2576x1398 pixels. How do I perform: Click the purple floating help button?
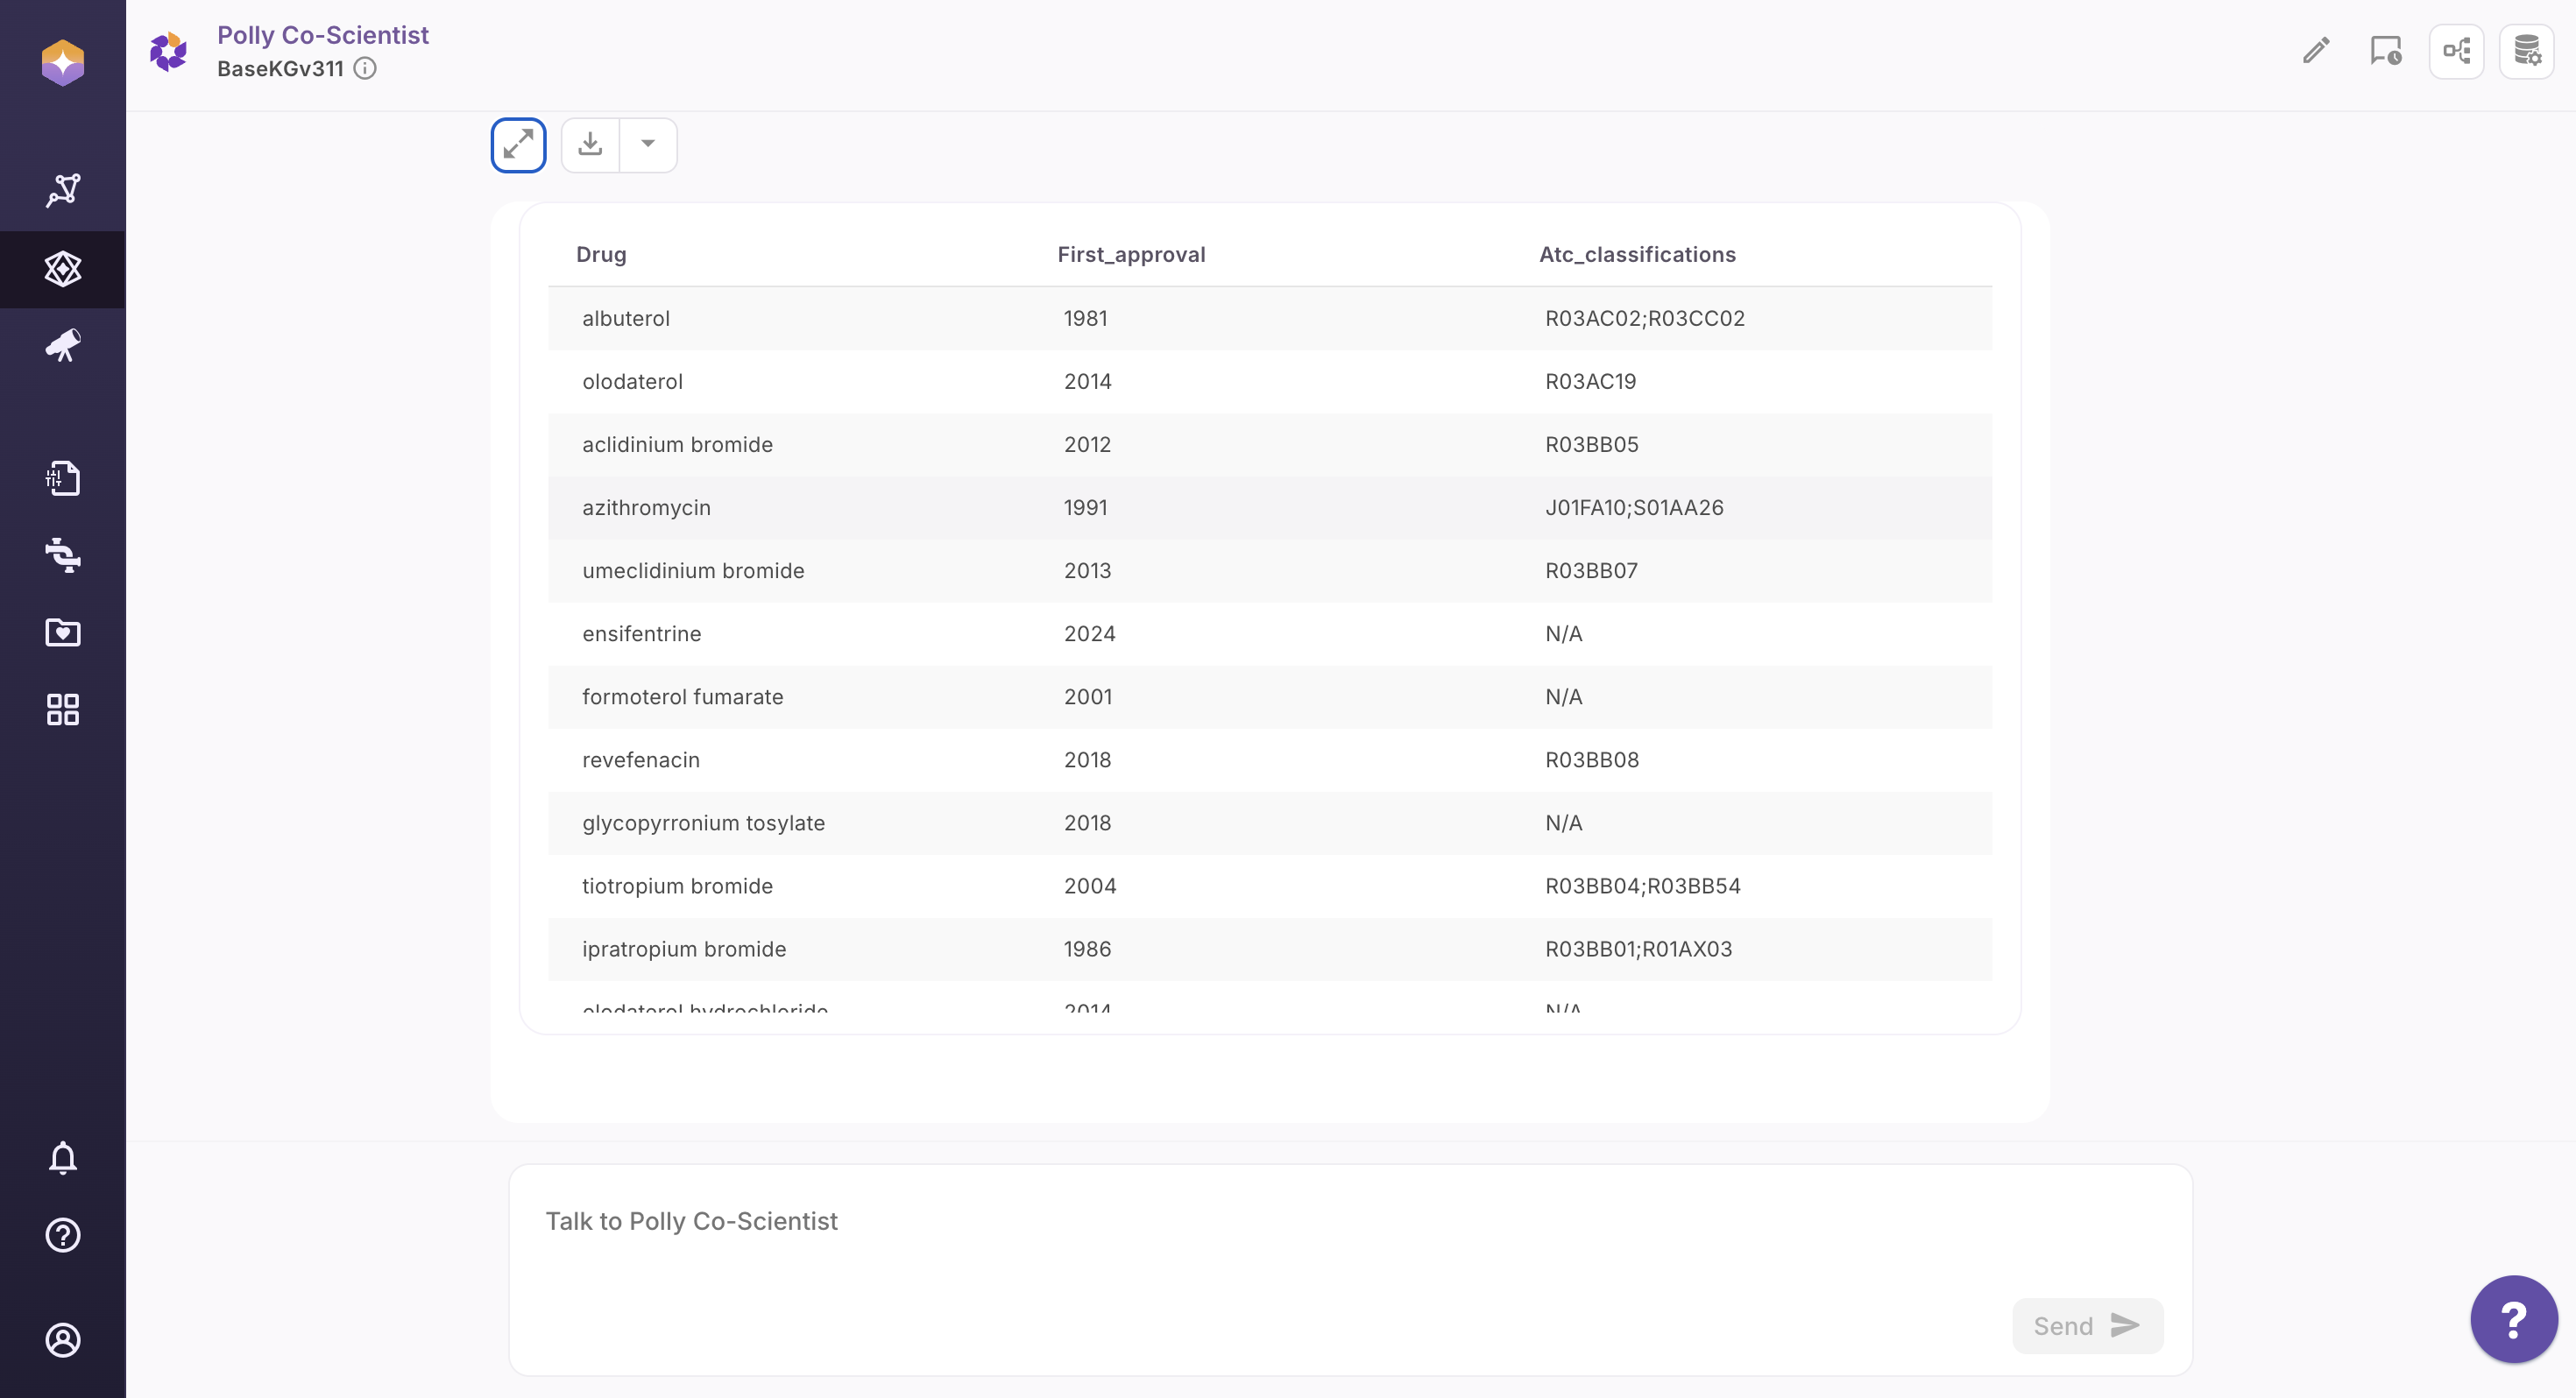pos(2513,1319)
